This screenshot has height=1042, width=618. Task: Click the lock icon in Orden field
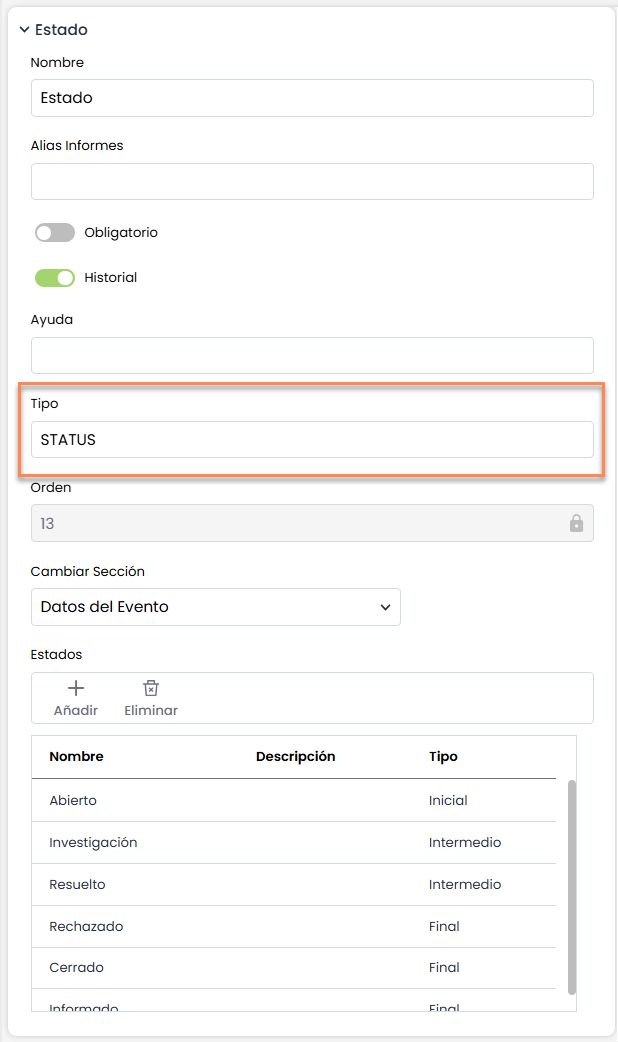576,523
